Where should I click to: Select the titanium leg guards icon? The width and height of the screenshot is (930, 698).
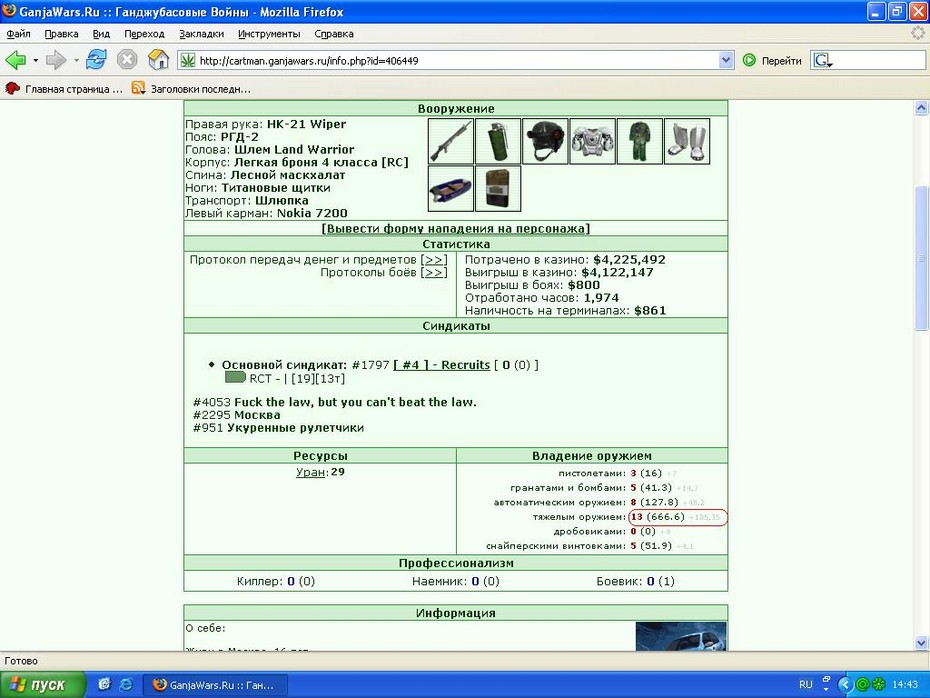(687, 141)
